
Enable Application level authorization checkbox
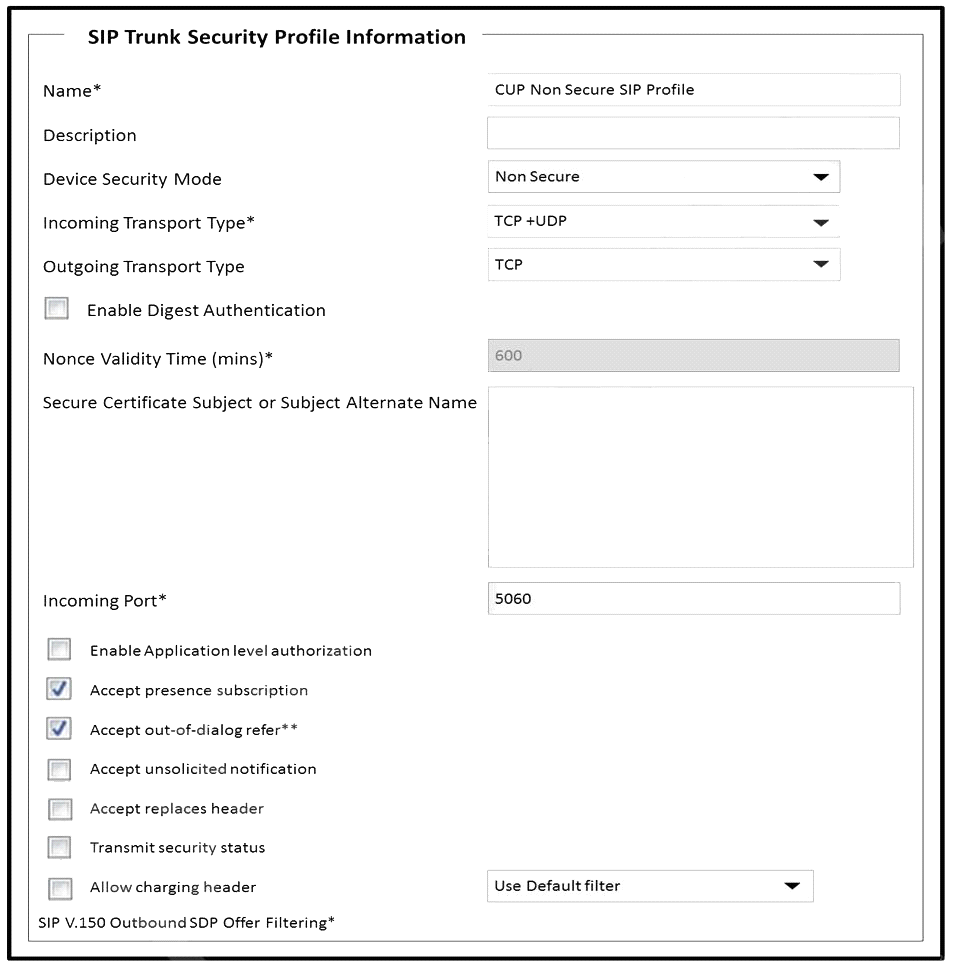click(59, 649)
